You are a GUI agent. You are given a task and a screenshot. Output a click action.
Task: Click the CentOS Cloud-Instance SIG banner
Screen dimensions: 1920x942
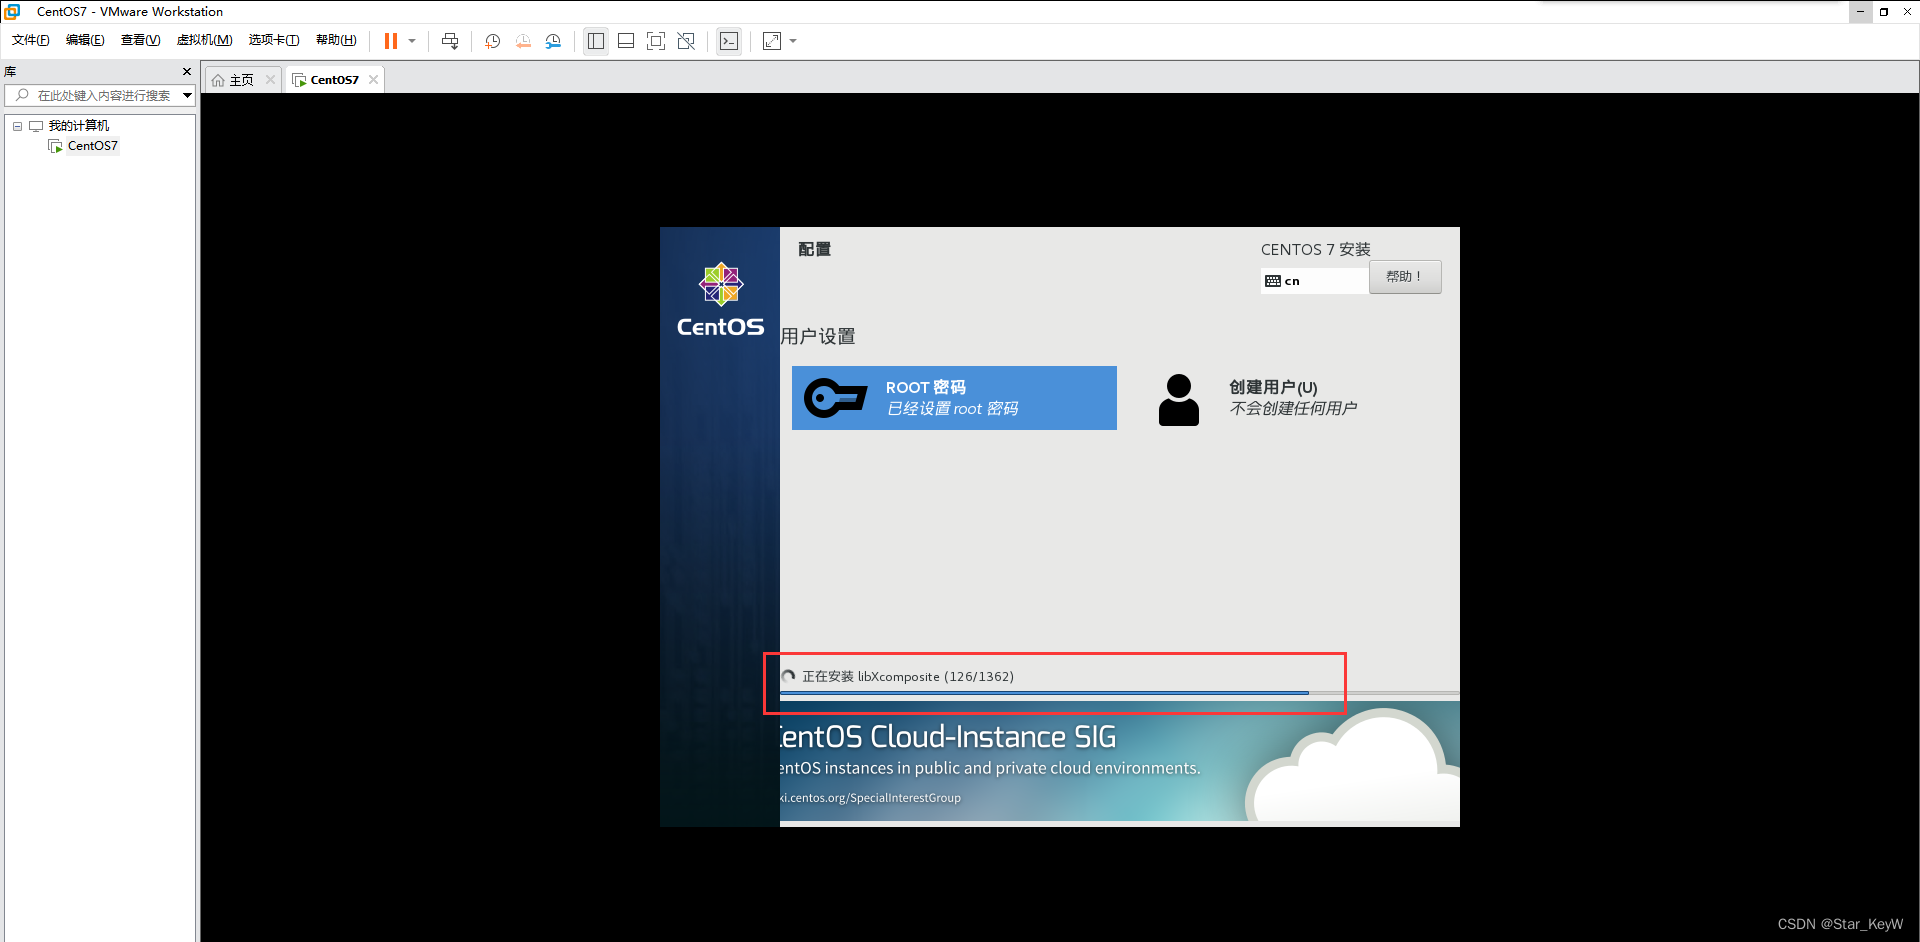(x=1119, y=762)
